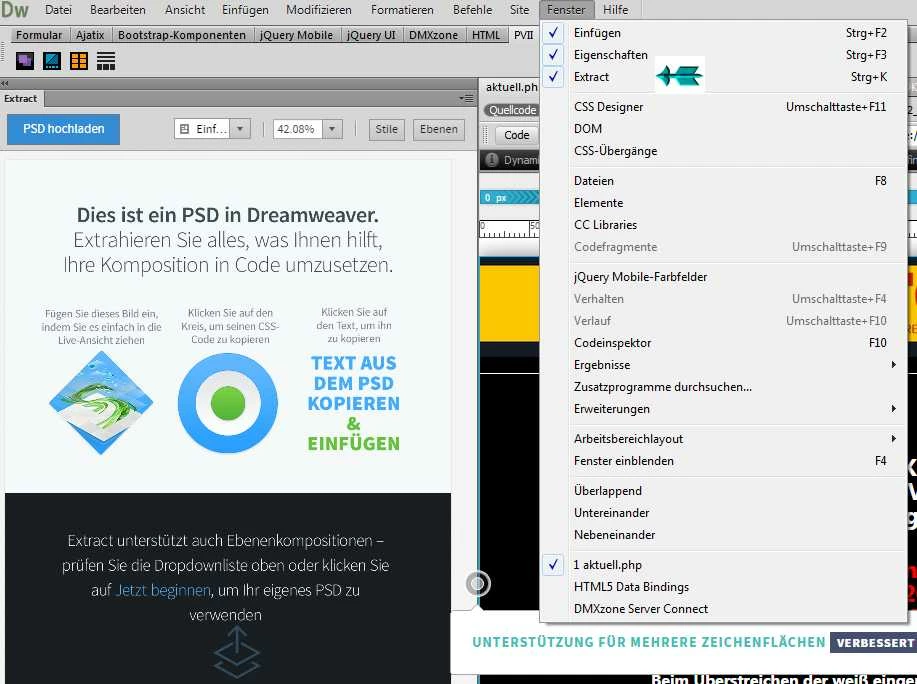917x684 pixels.
Task: Click the orange grid PVII toolbar icon
Action: click(x=79, y=61)
